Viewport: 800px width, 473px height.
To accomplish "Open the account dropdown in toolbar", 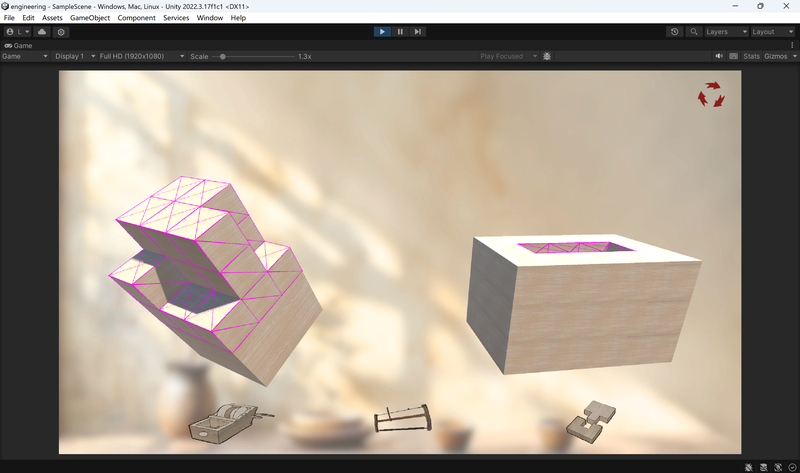I will tap(18, 32).
